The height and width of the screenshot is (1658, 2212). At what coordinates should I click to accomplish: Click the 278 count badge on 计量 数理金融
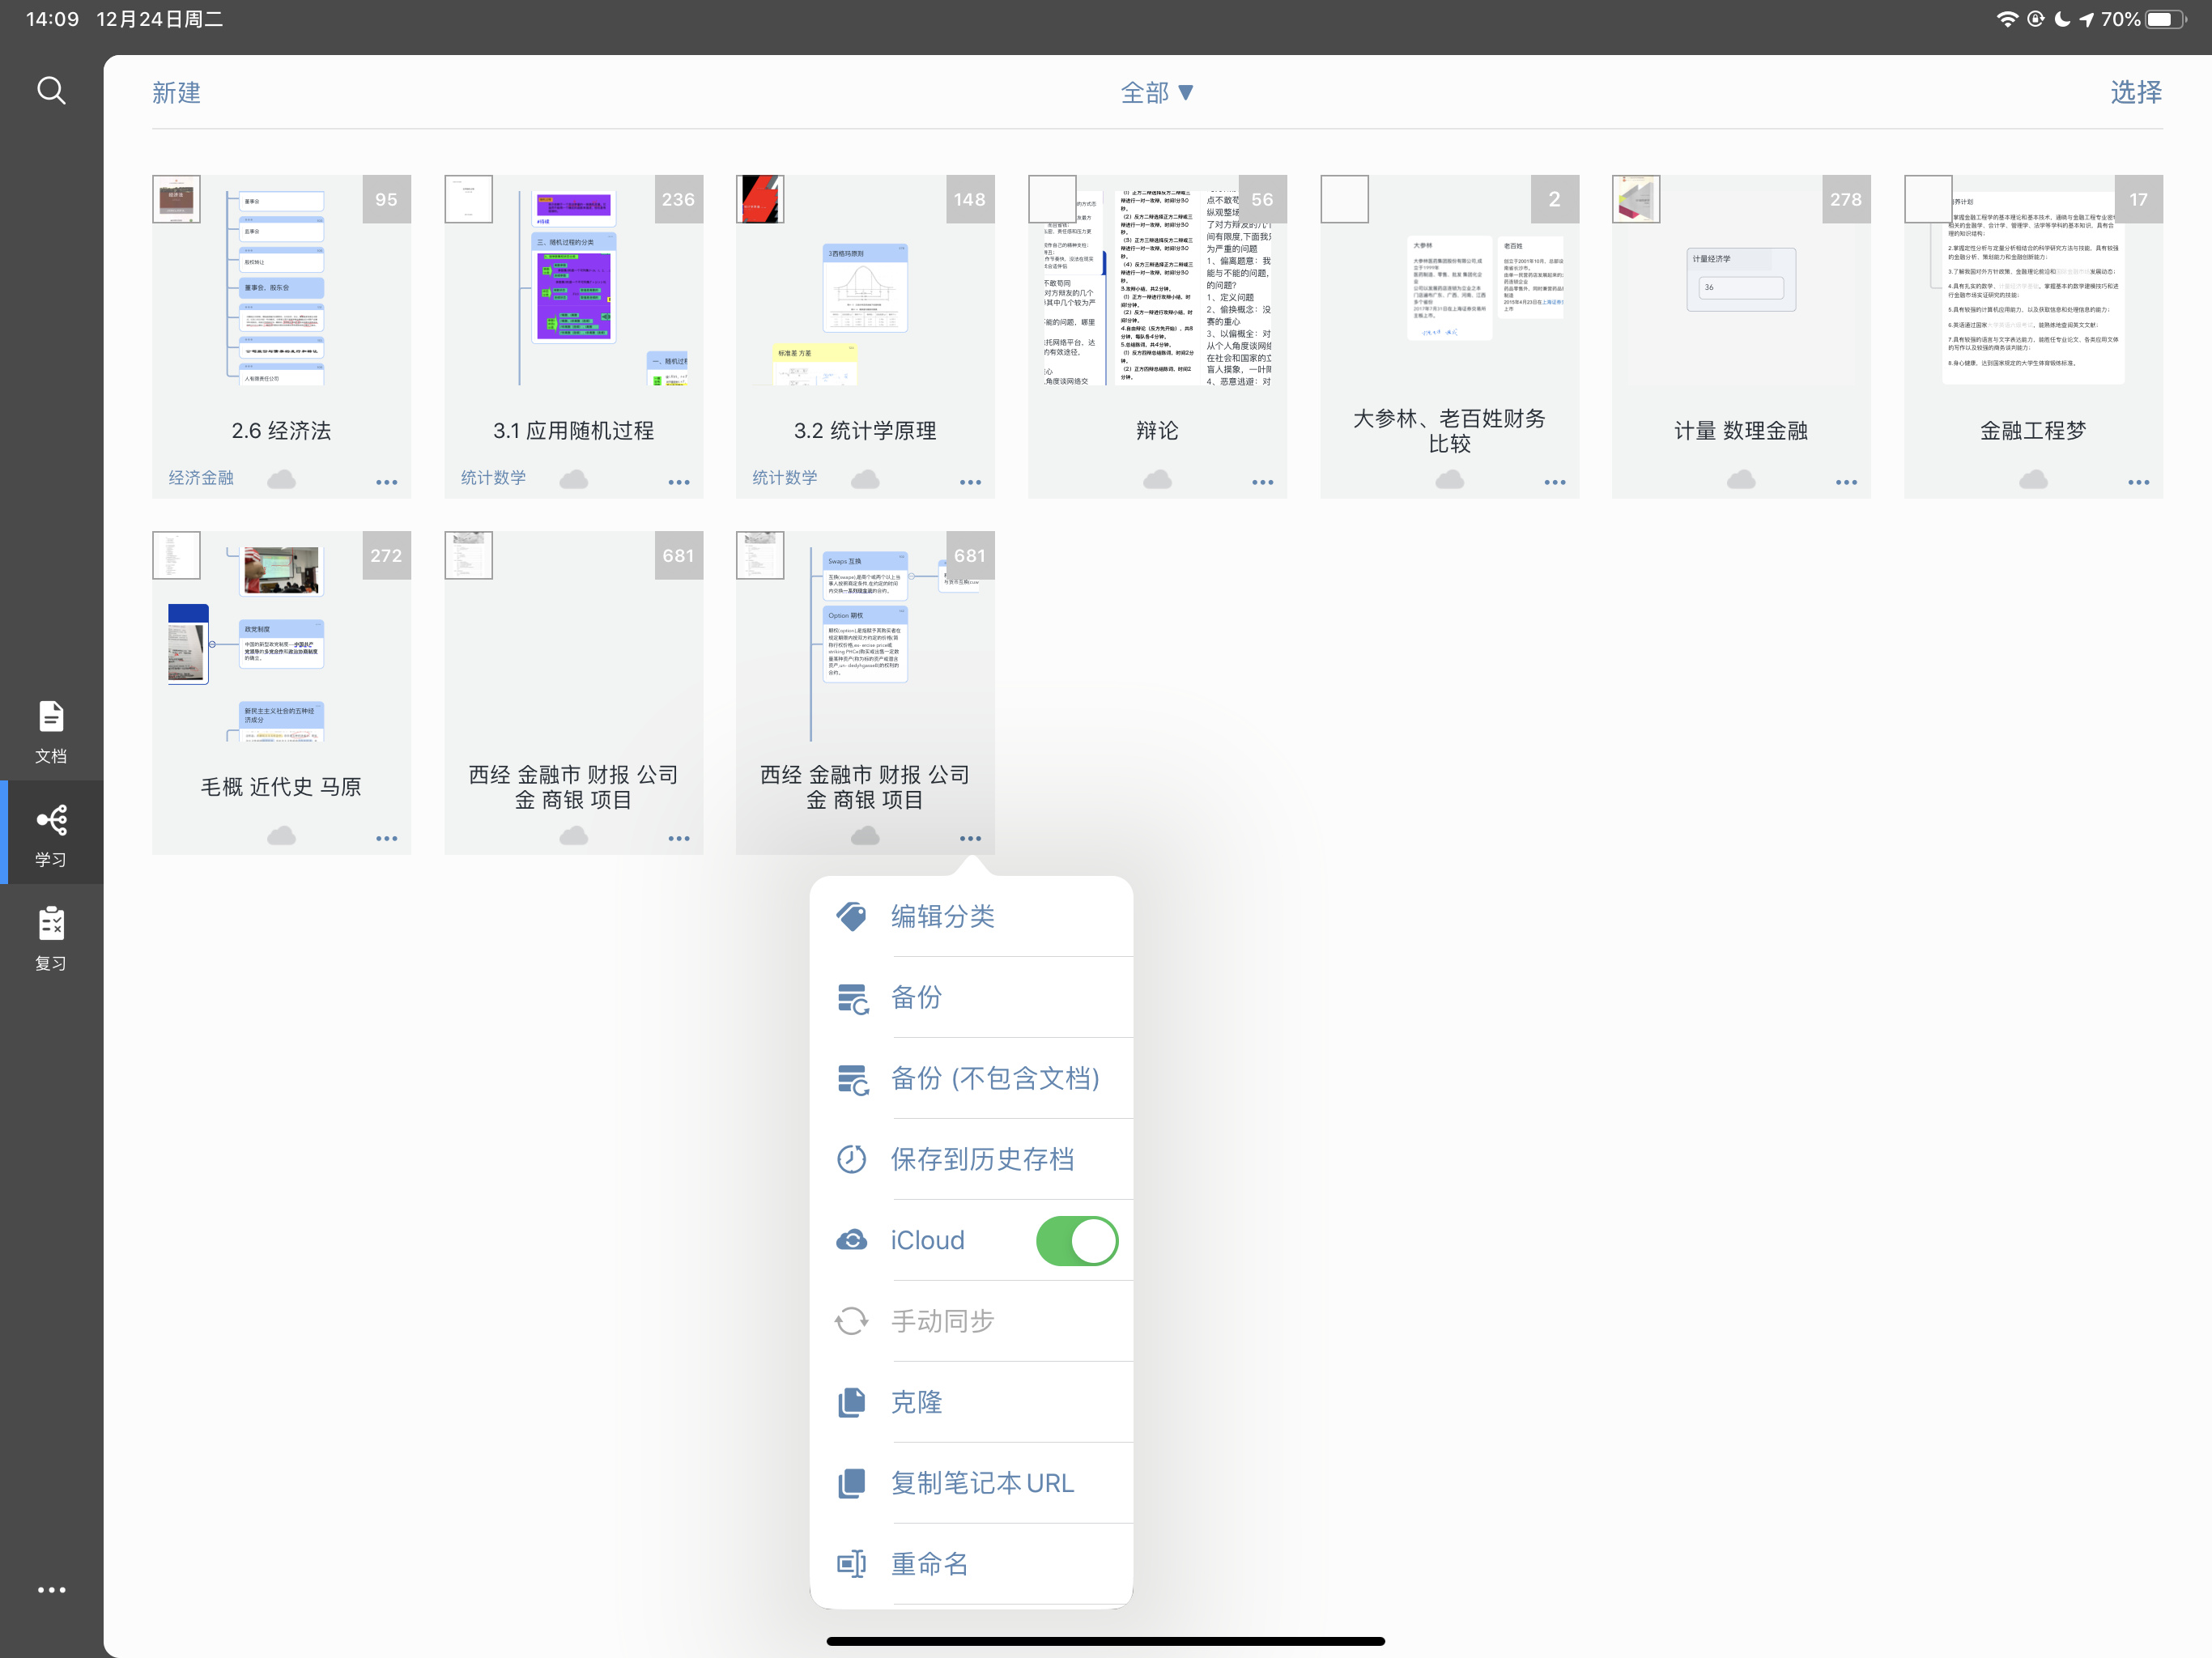coord(1846,199)
